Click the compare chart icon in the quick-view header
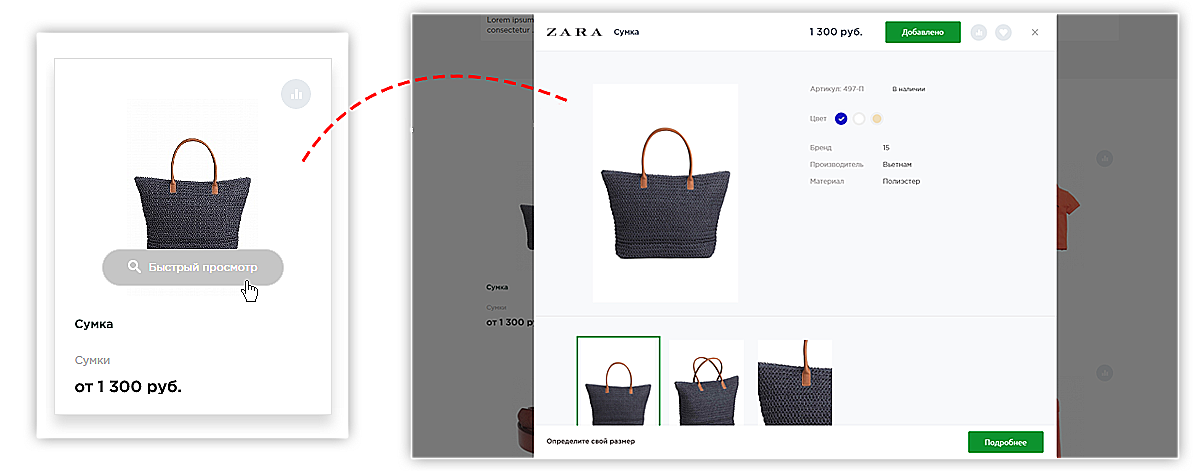 980,32
